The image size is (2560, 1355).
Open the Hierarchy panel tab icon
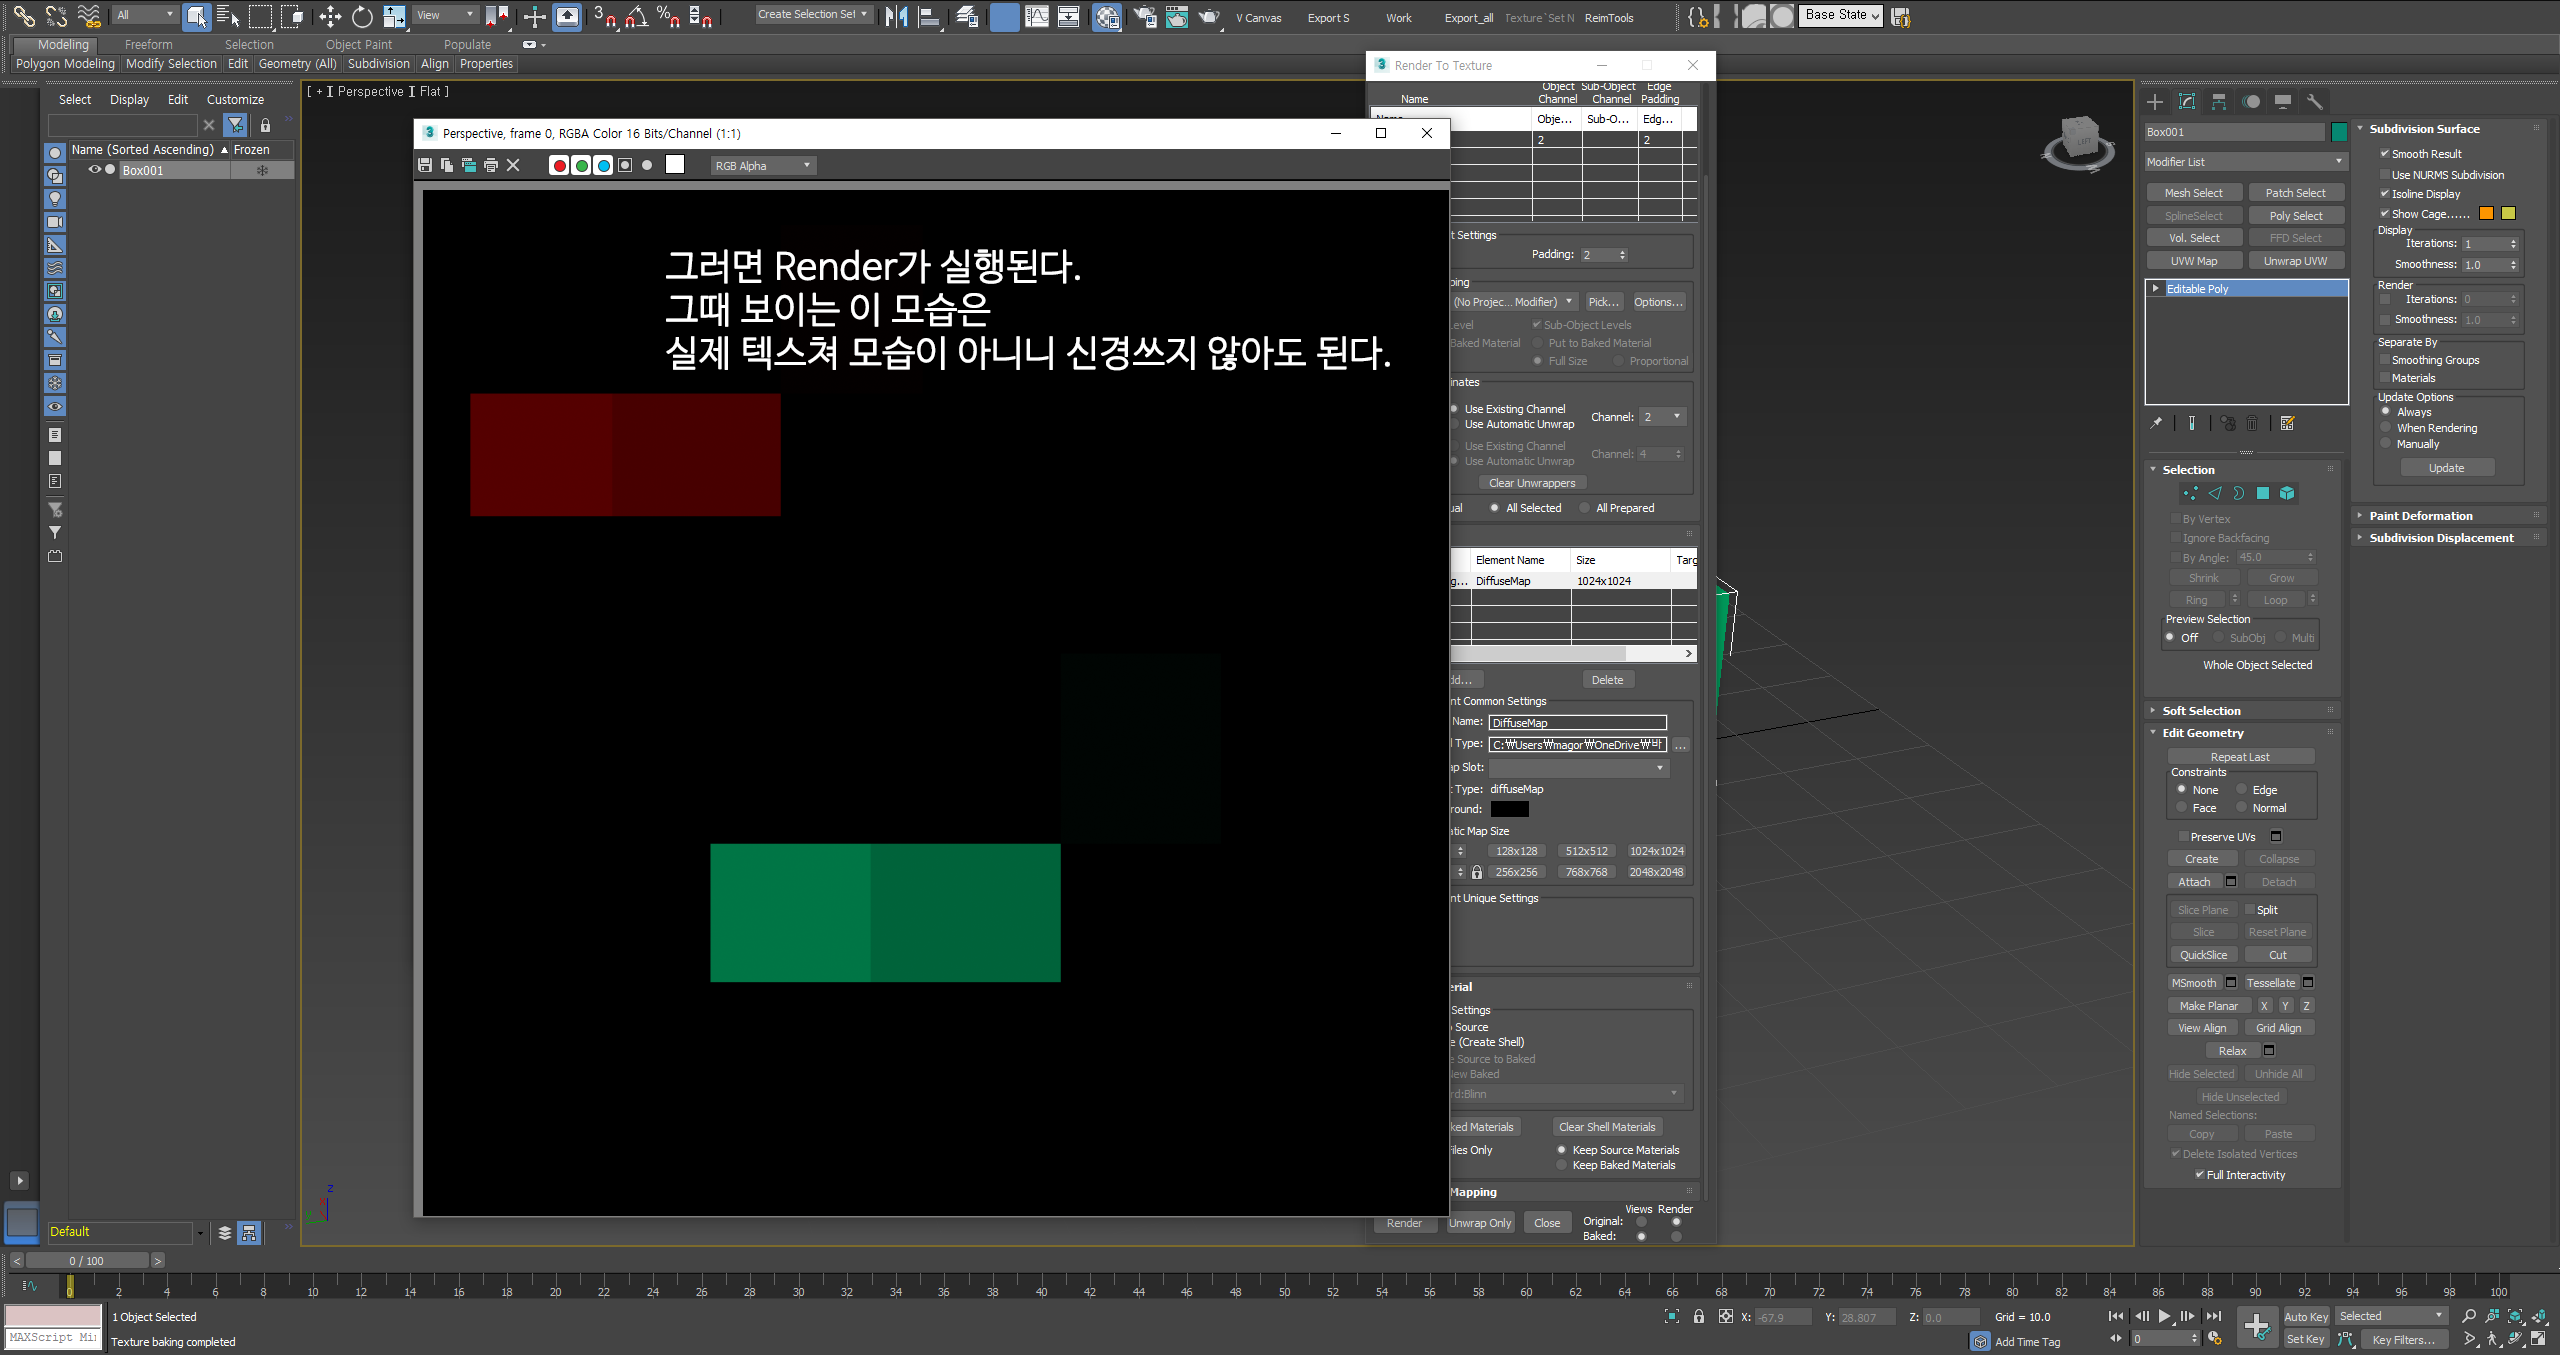coord(2219,102)
